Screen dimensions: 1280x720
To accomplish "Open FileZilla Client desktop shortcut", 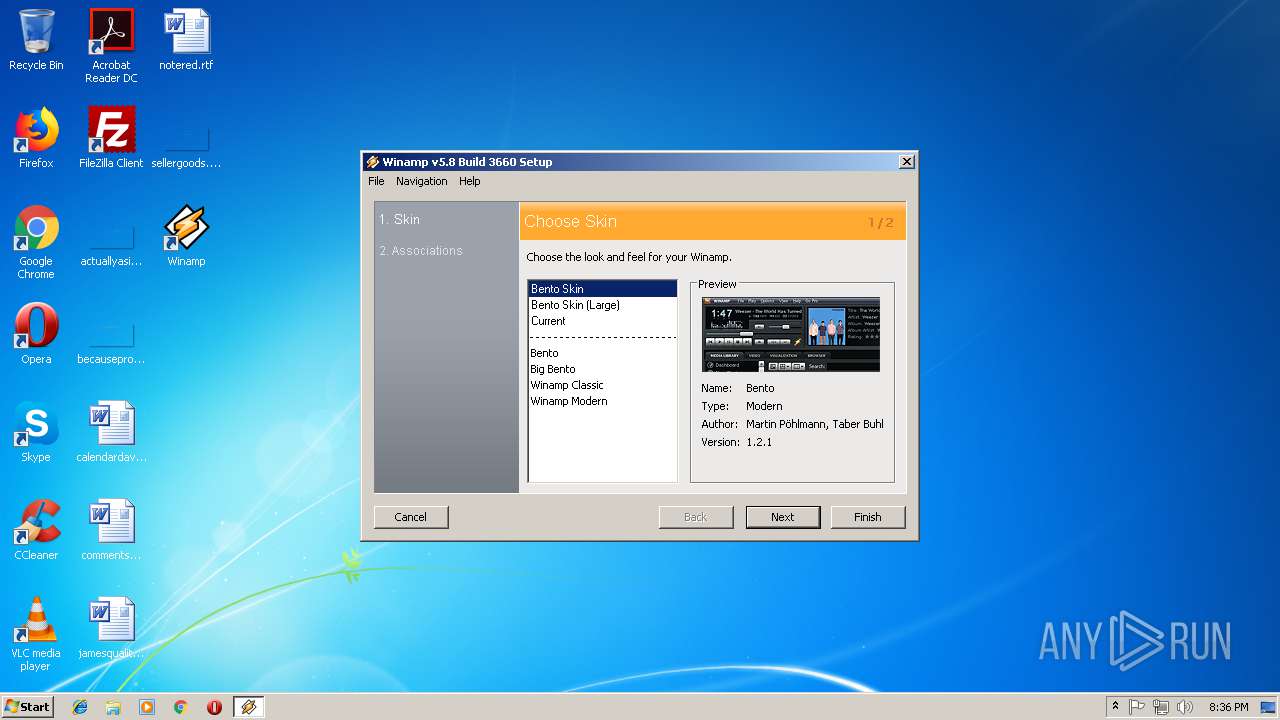I will click(x=111, y=138).
